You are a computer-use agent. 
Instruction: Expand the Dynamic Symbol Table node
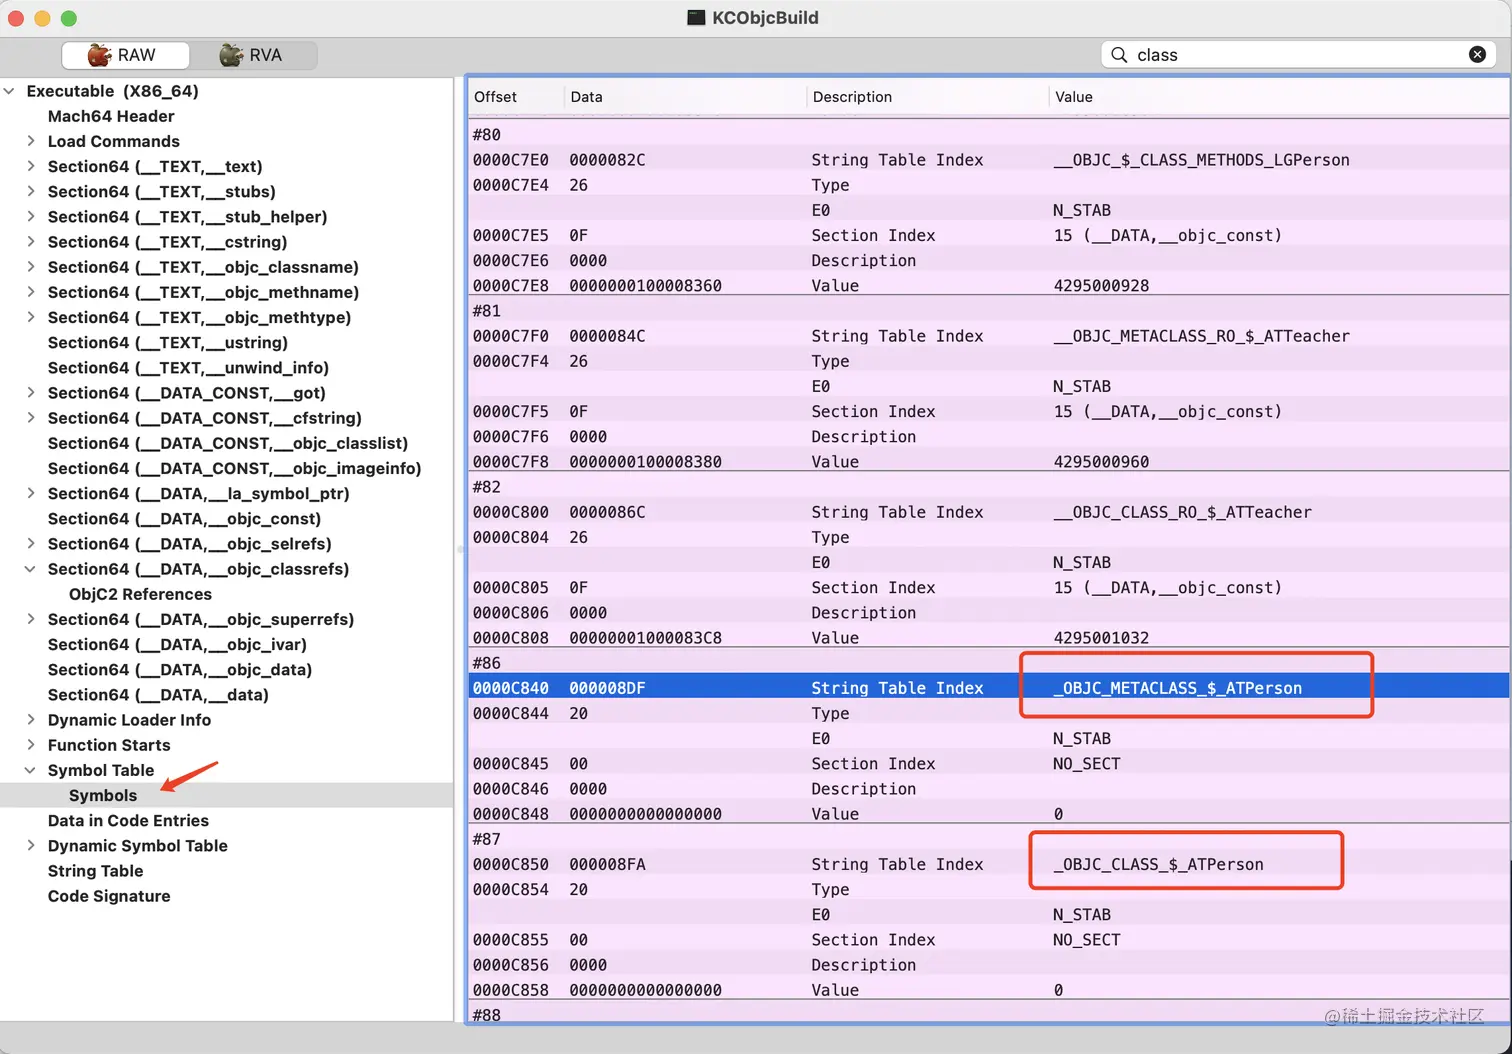[30, 845]
